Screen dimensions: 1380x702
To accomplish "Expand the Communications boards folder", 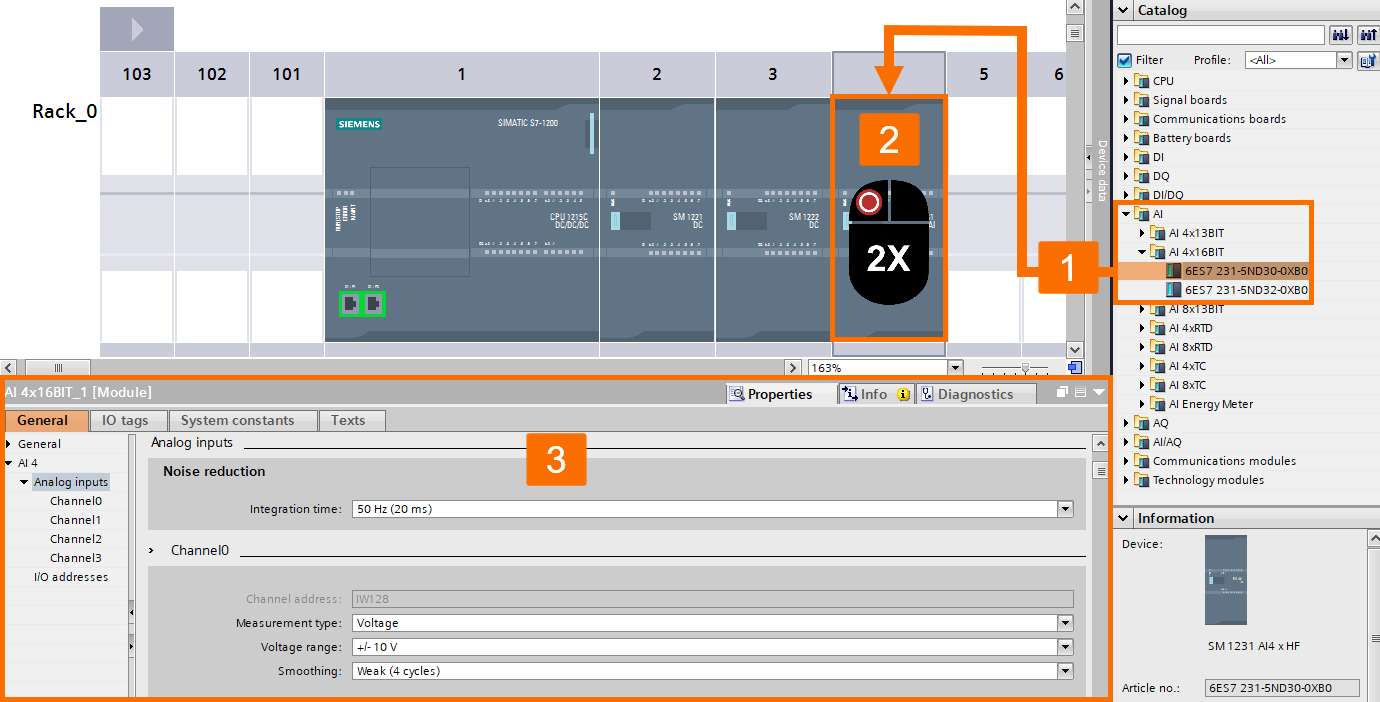I will [x=1126, y=119].
